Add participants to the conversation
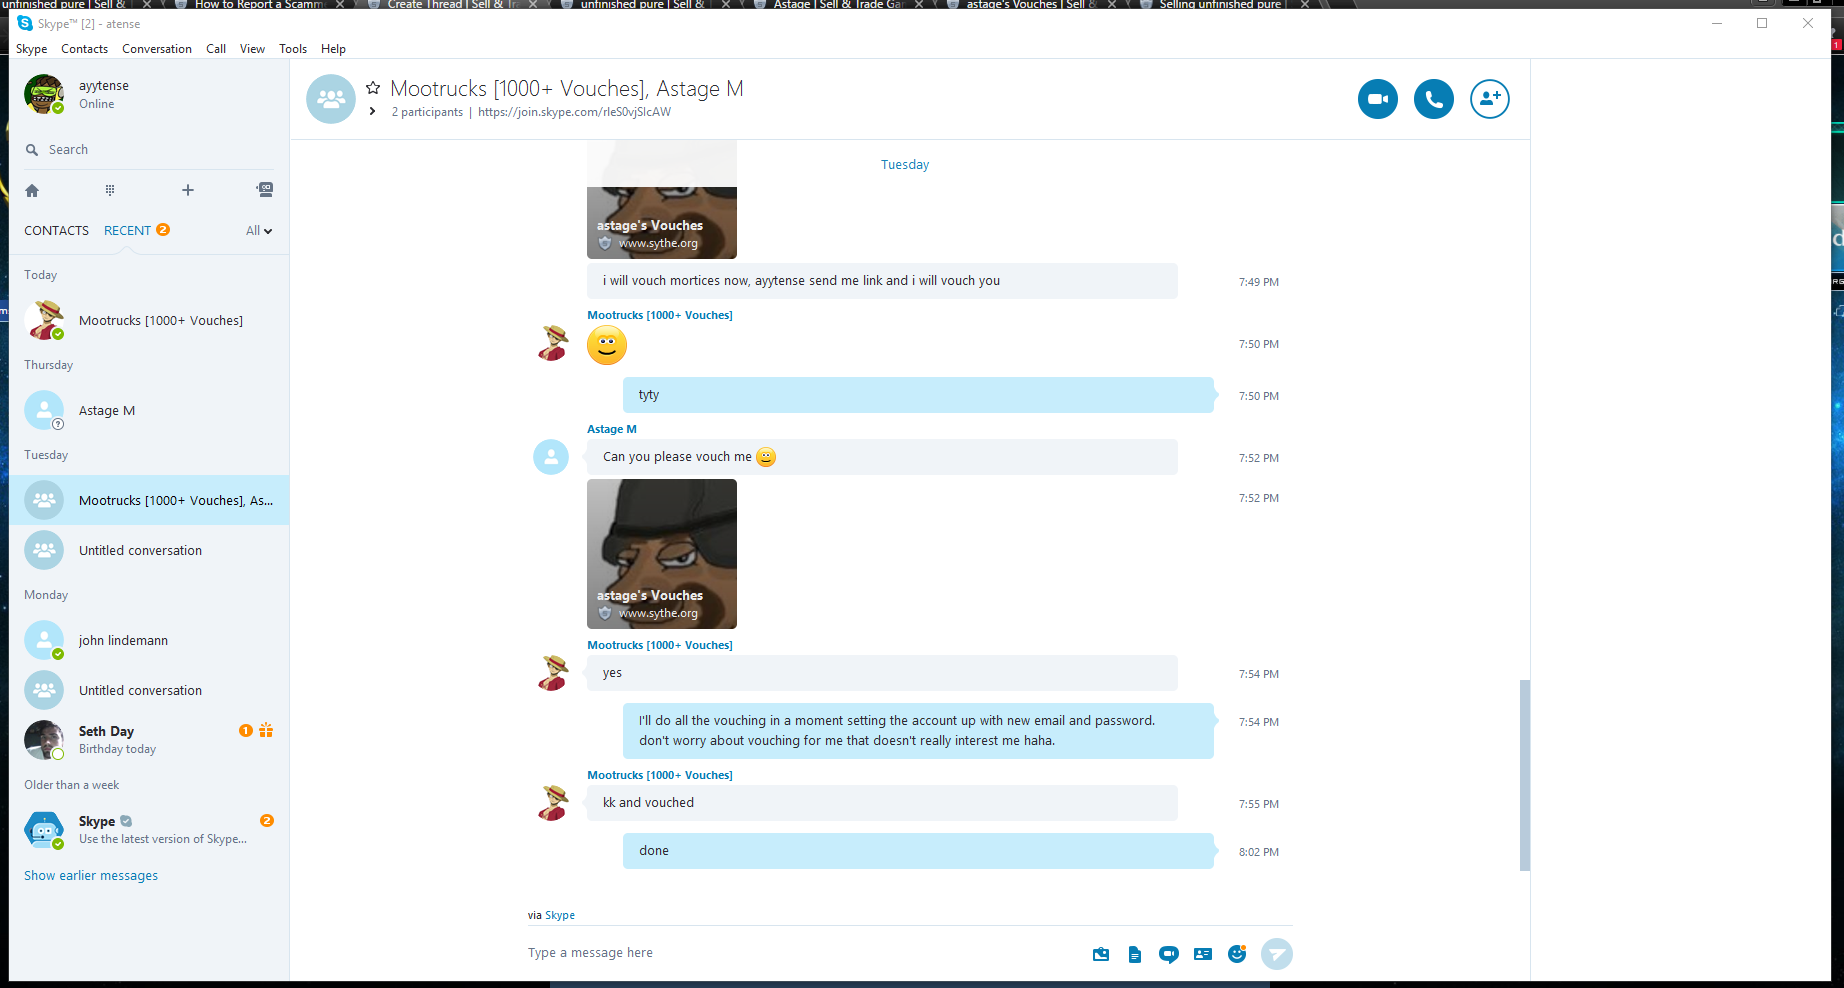The width and height of the screenshot is (1844, 988). tap(1489, 99)
